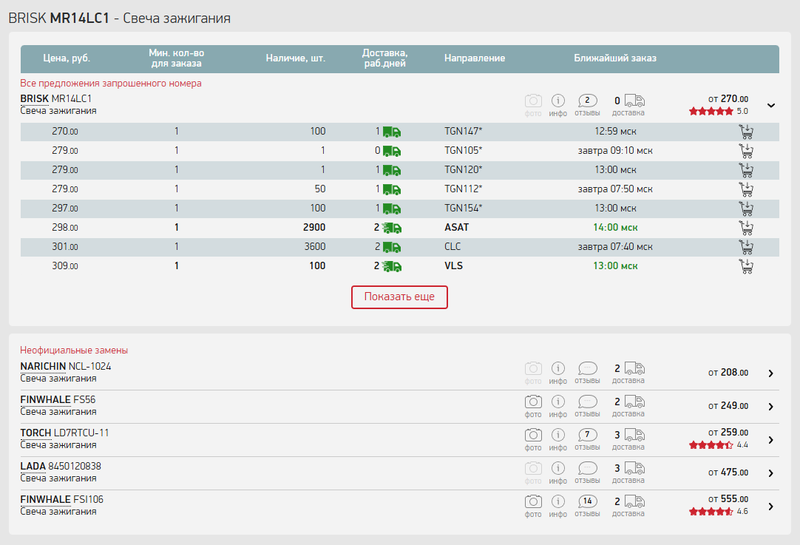Click 'завтра 09:10 мск' order time

click(615, 151)
